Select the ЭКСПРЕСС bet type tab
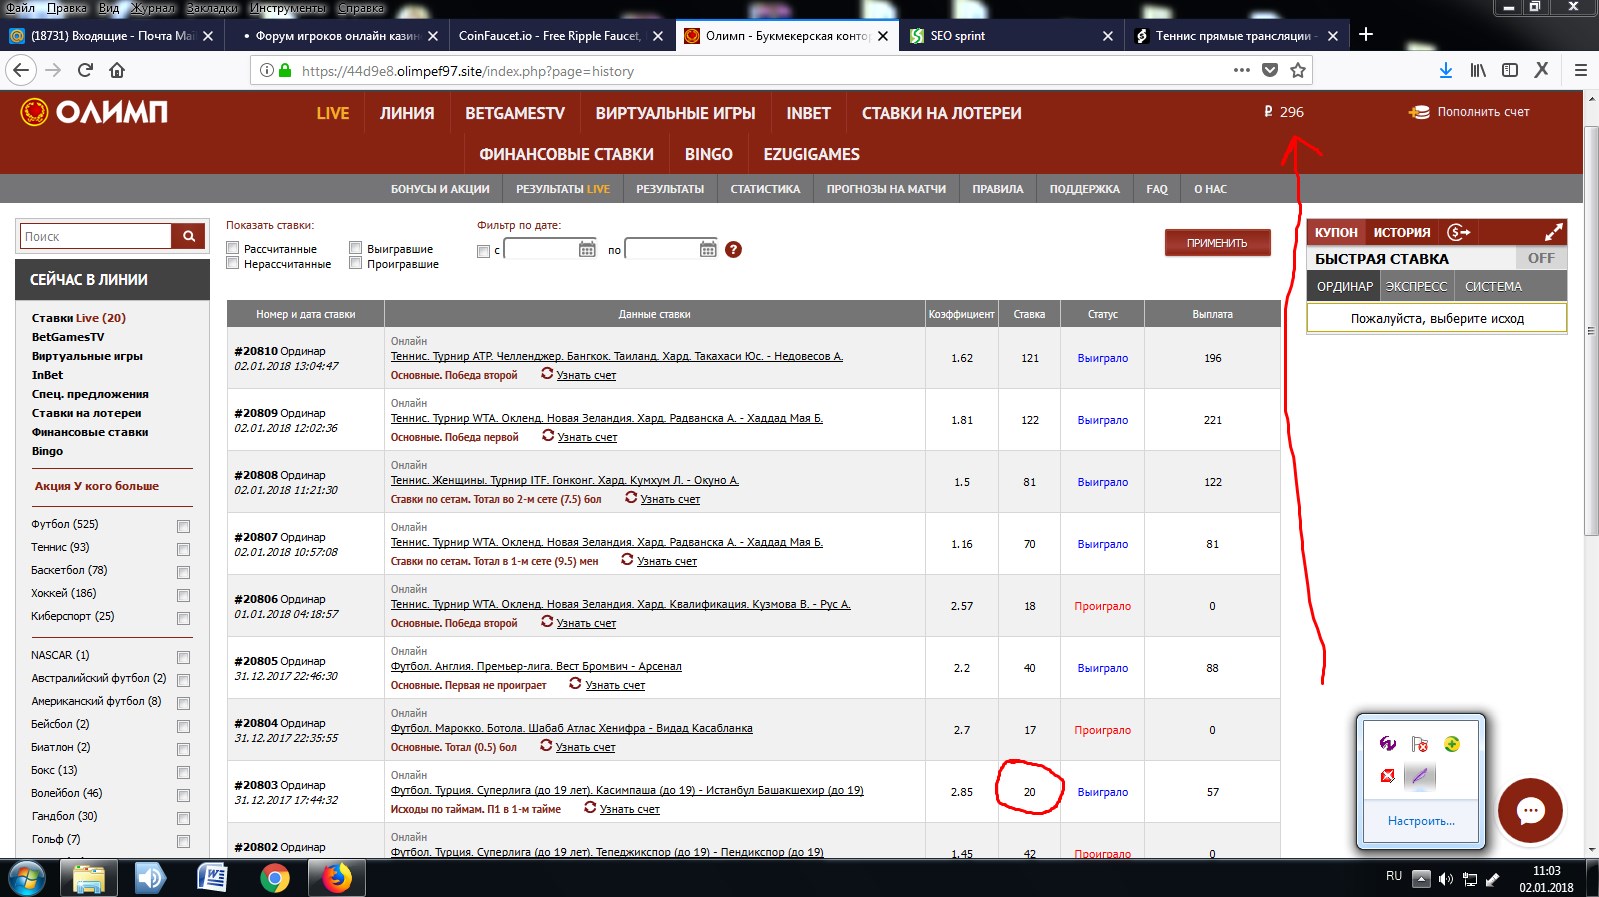 point(1416,286)
